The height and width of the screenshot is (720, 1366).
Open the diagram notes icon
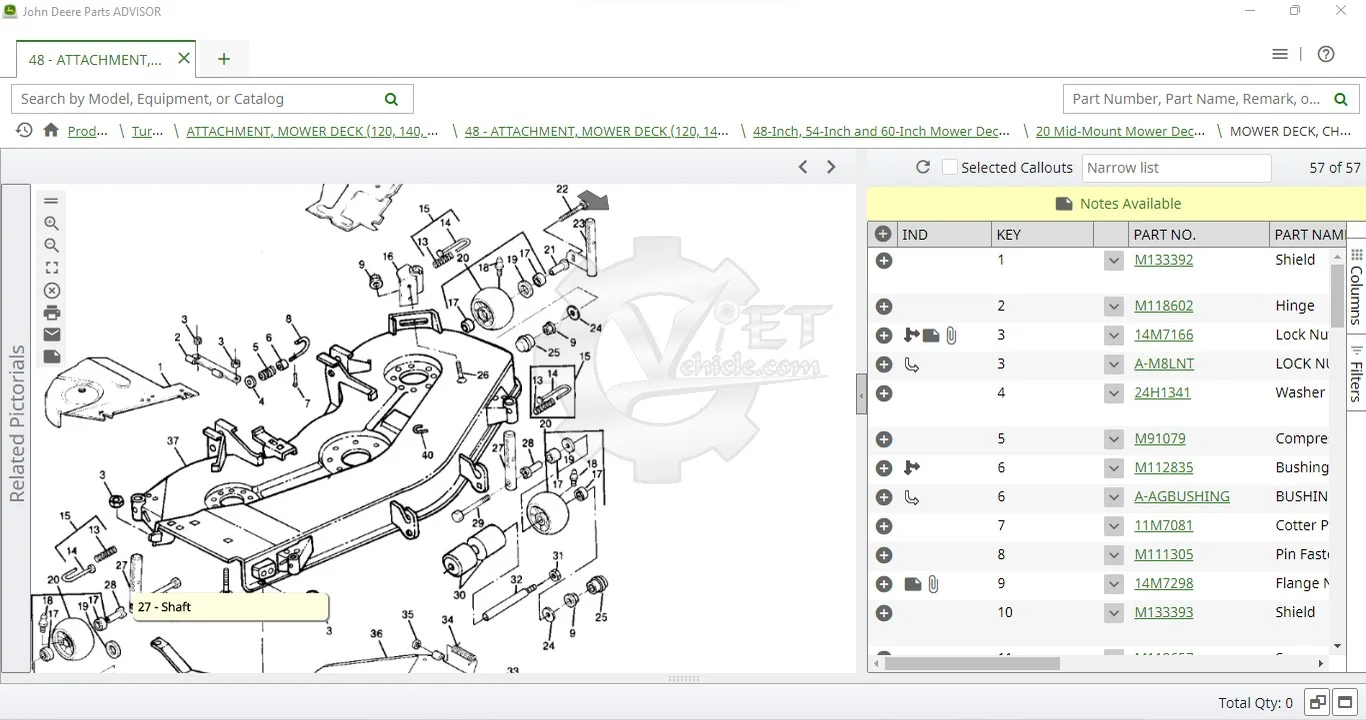click(x=52, y=357)
